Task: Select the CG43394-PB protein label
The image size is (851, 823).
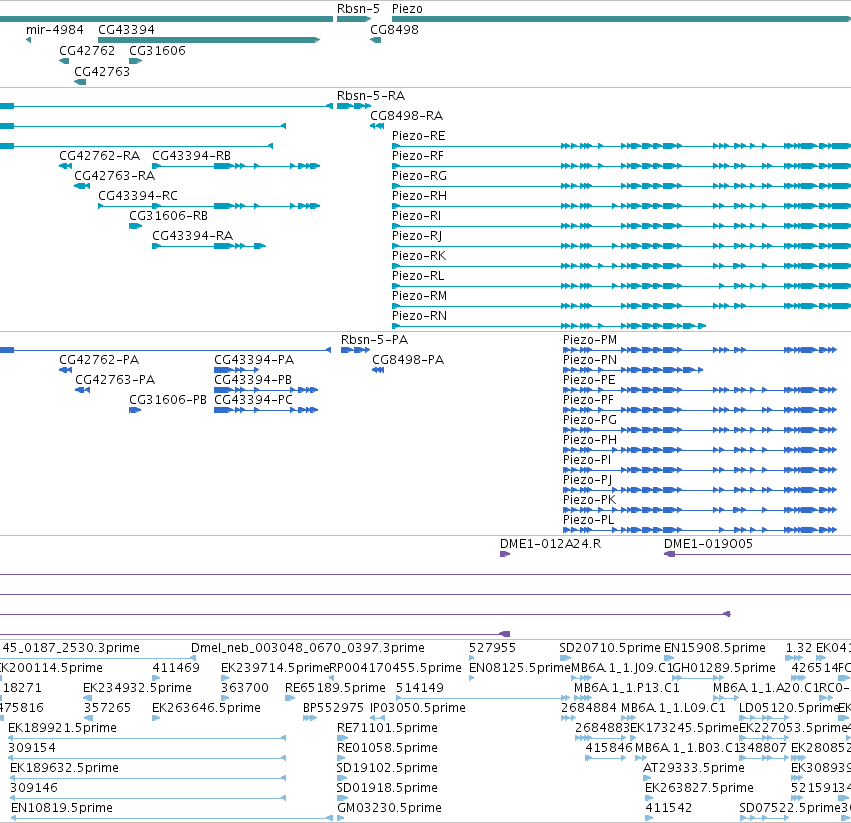Action: 253,379
